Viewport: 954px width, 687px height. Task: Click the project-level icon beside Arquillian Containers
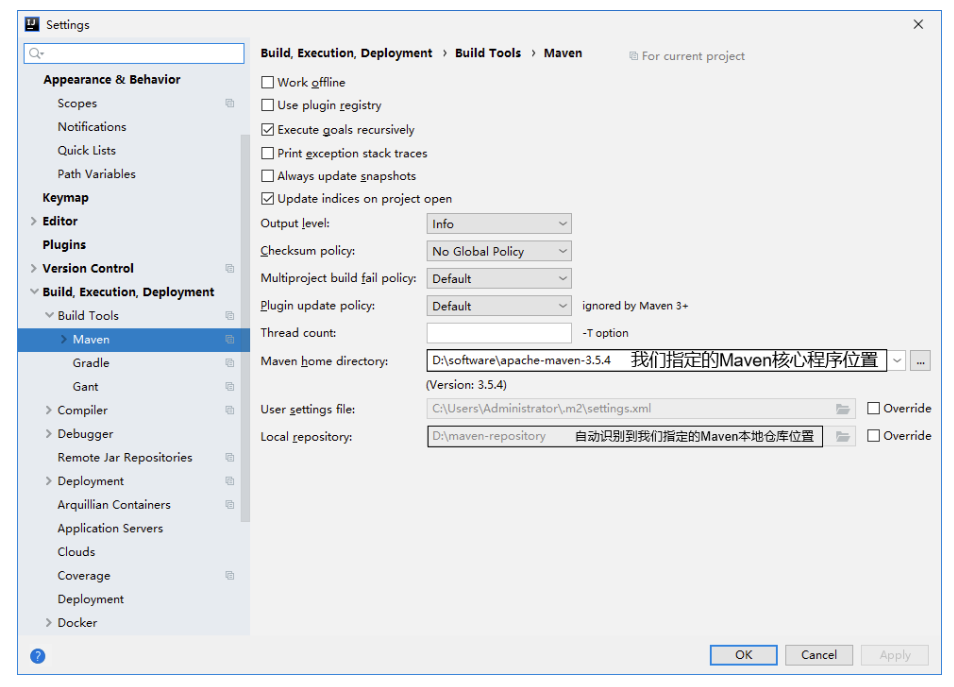229,504
